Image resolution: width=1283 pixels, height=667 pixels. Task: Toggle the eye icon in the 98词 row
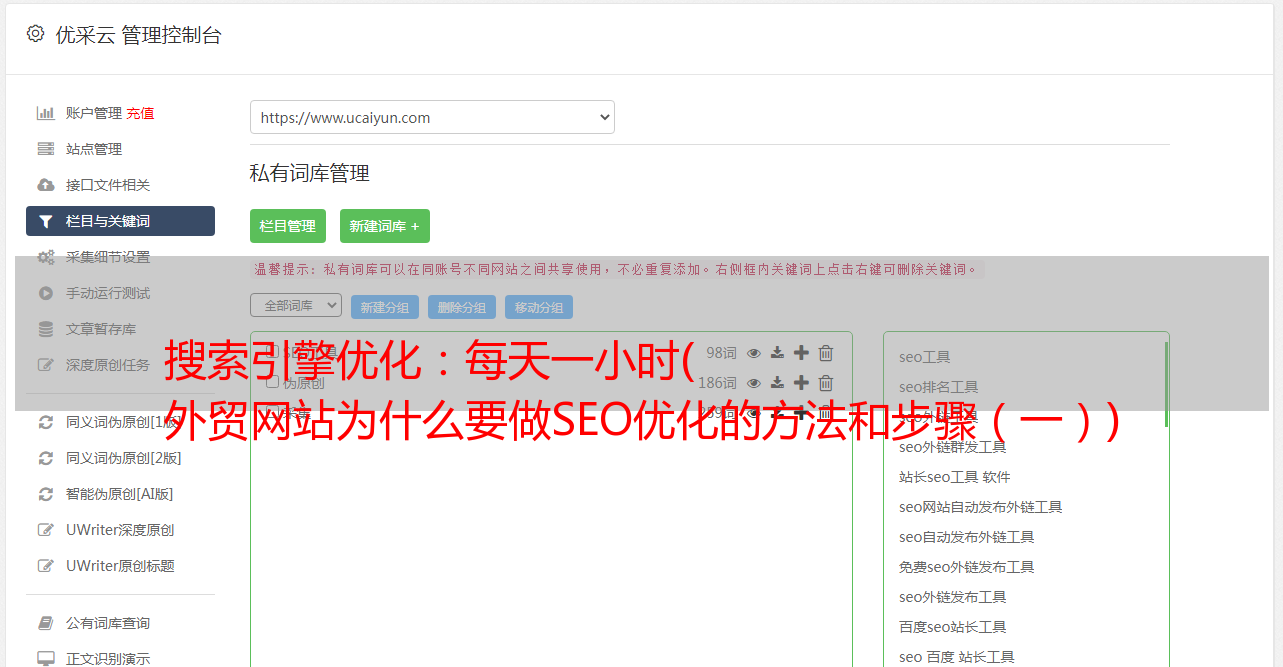click(754, 353)
